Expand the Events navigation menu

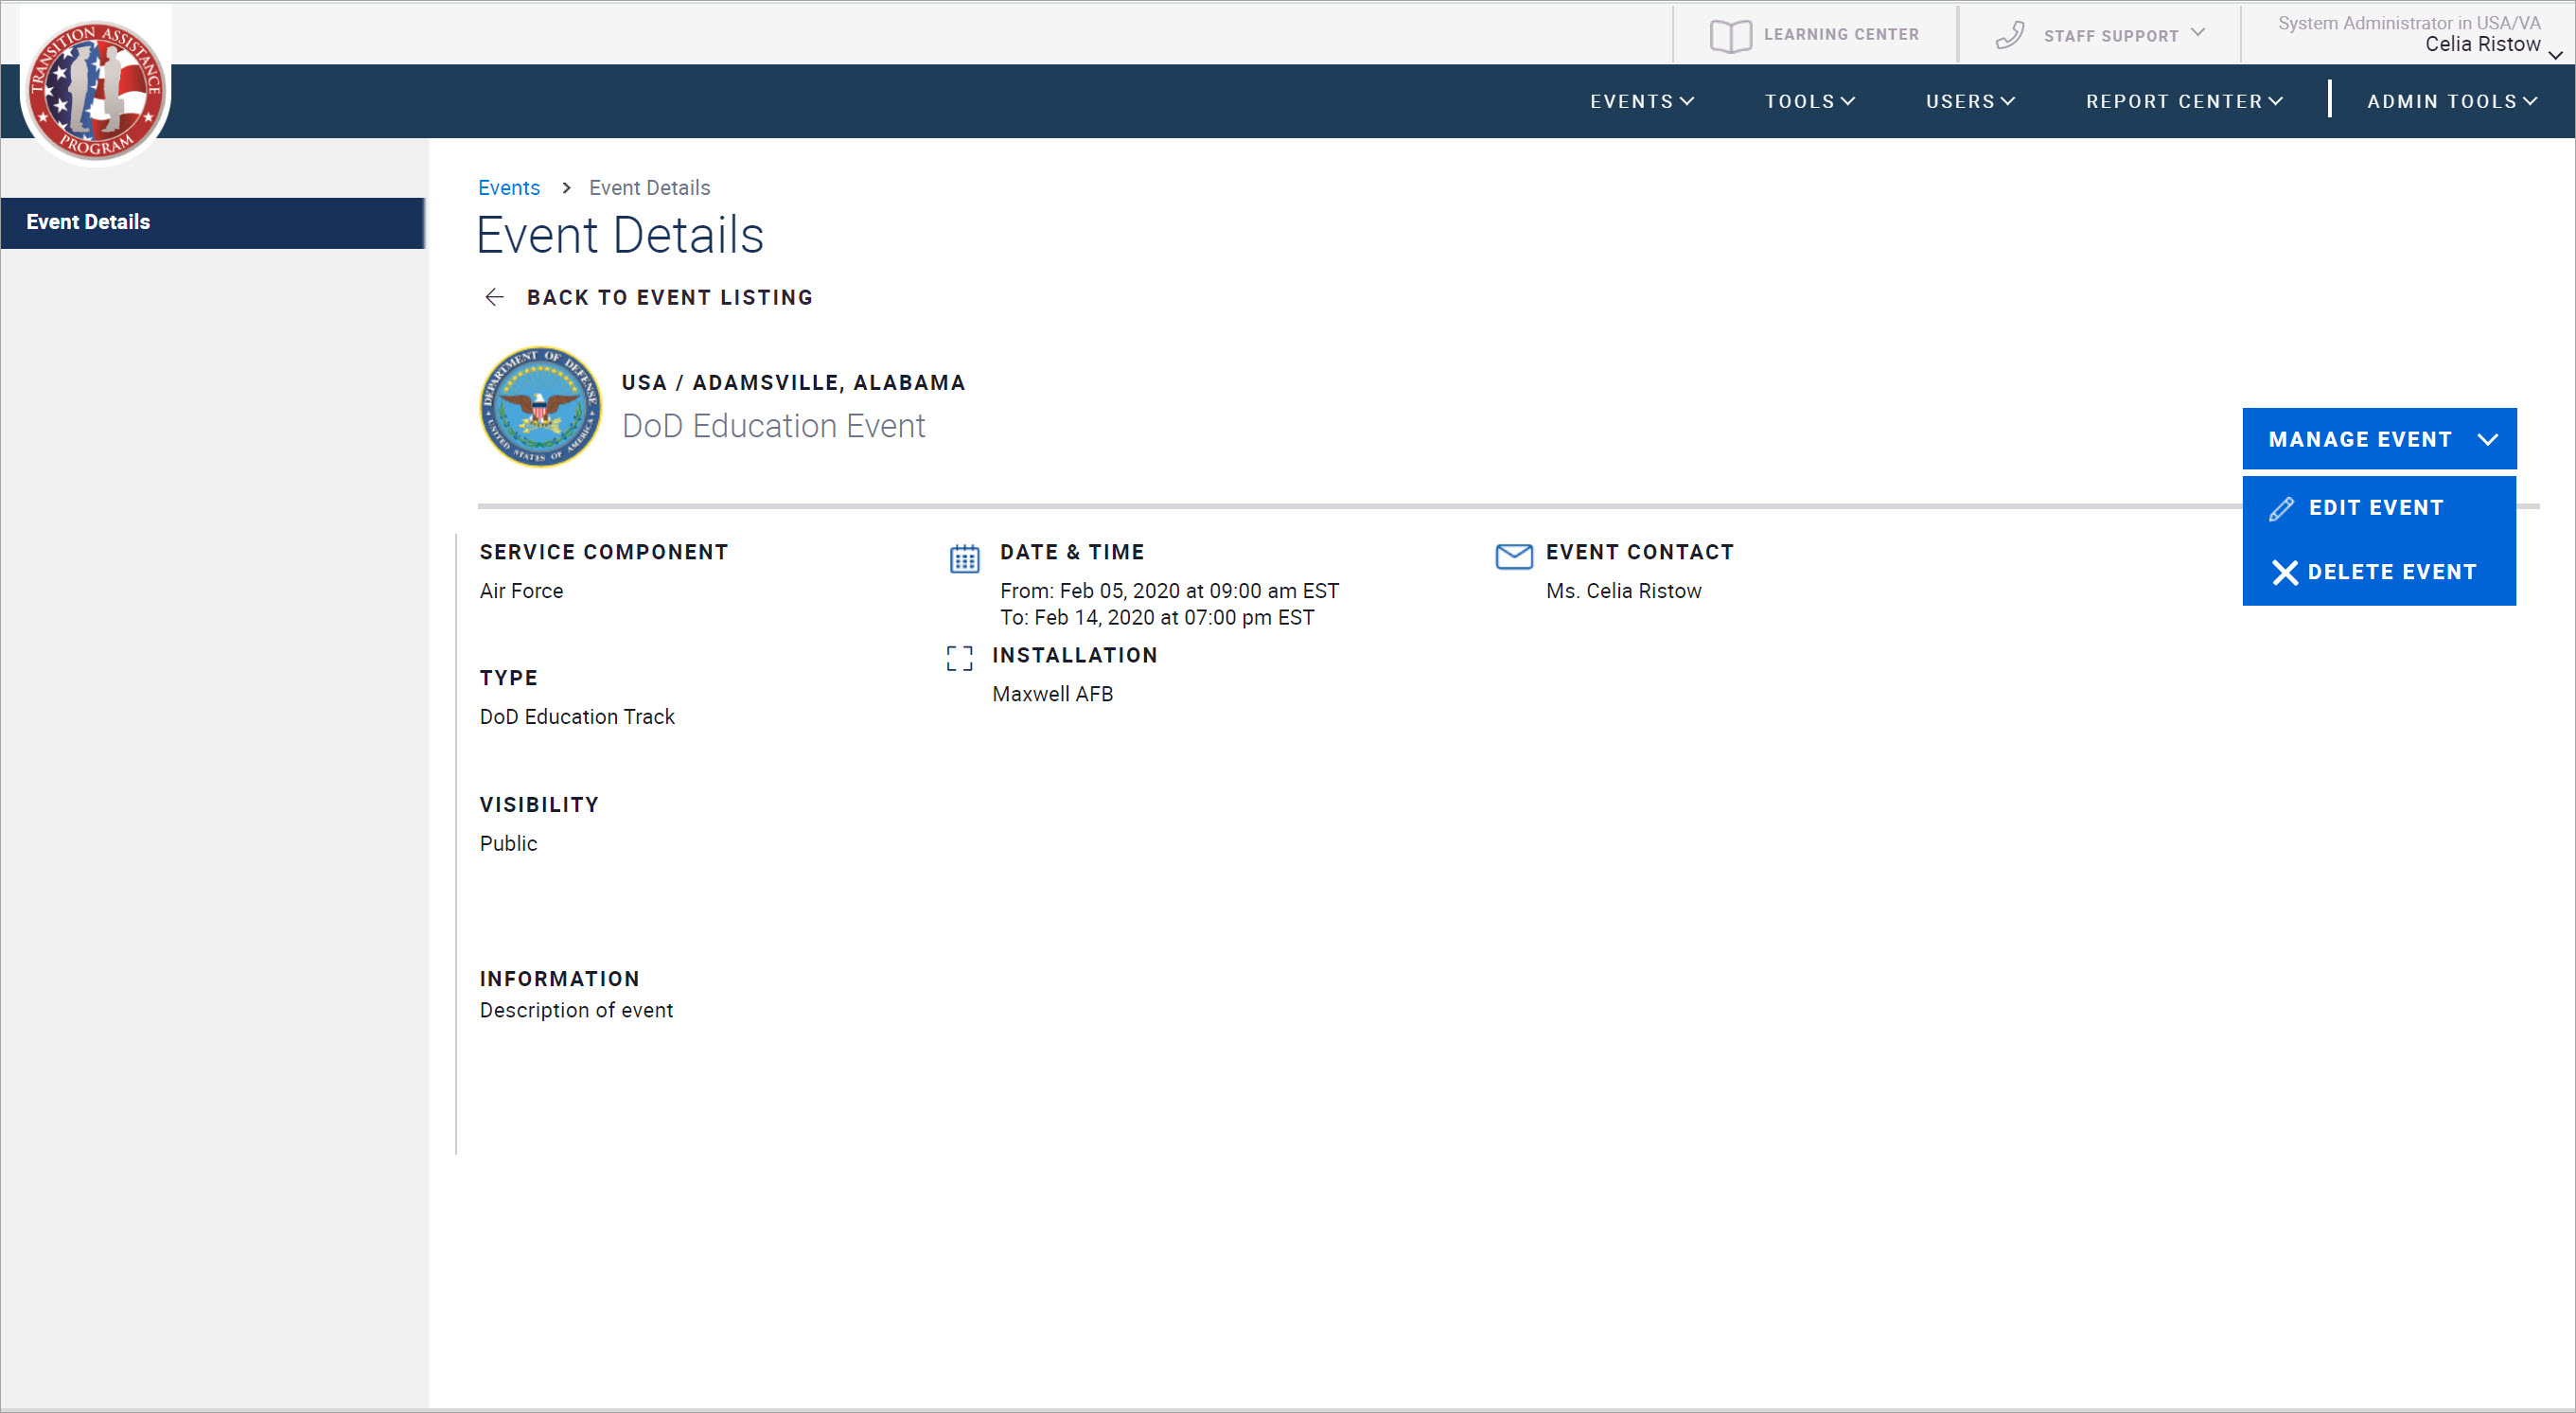coord(1642,101)
